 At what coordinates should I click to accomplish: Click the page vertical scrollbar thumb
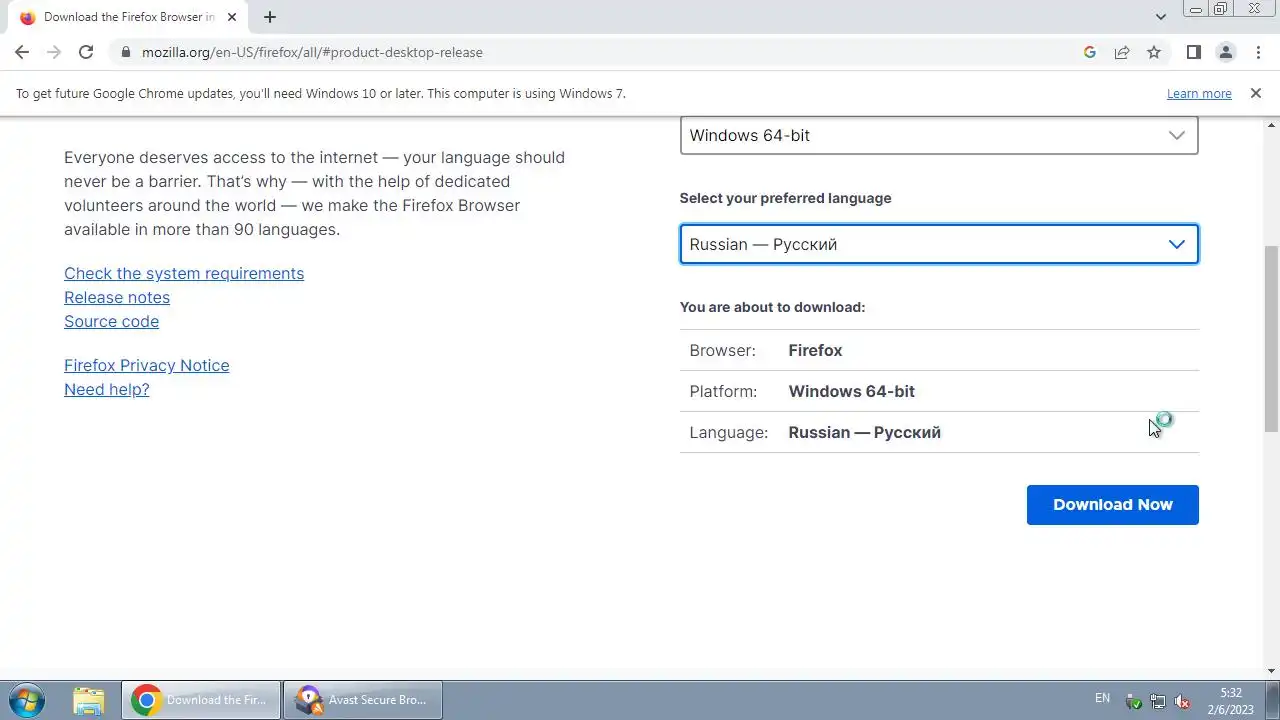[x=1271, y=338]
